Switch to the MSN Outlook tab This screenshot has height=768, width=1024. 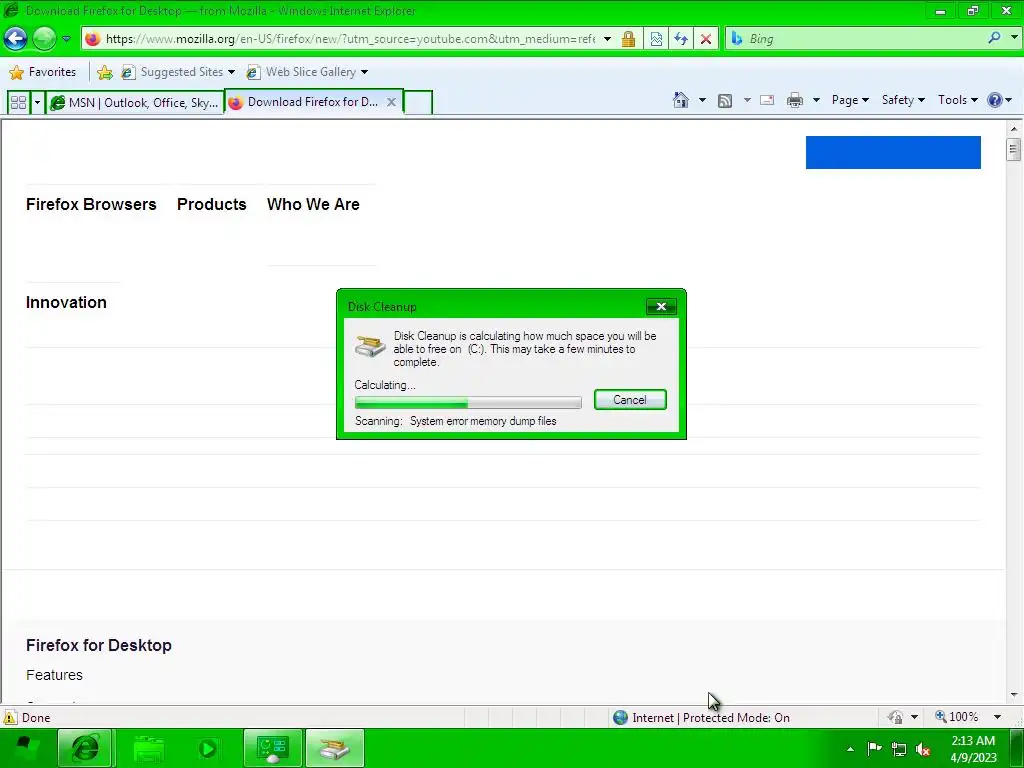(x=135, y=103)
